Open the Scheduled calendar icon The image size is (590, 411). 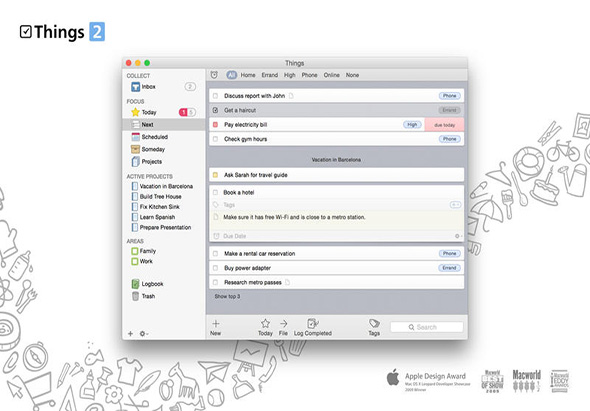135,137
